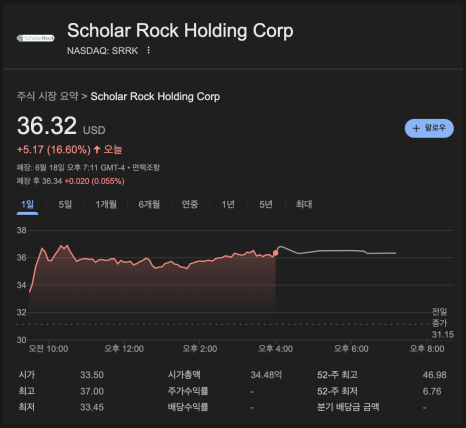Click the 오전 10:00 time axis label
The height and width of the screenshot is (428, 466).
[x=48, y=349]
